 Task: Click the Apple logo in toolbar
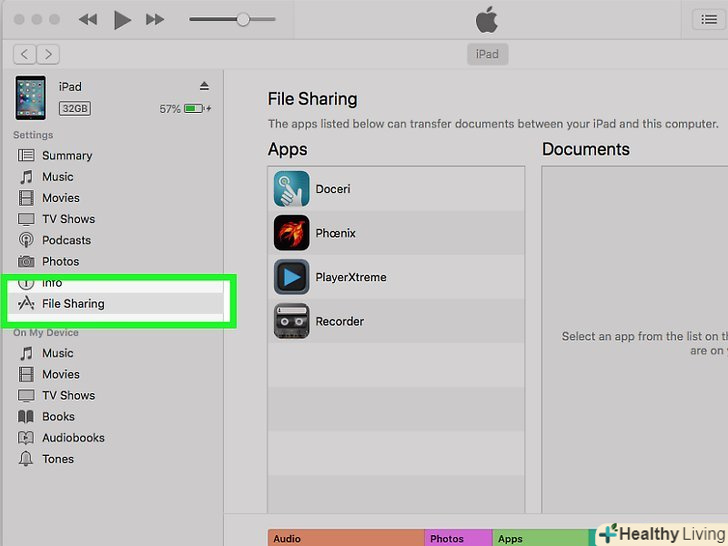point(487,20)
